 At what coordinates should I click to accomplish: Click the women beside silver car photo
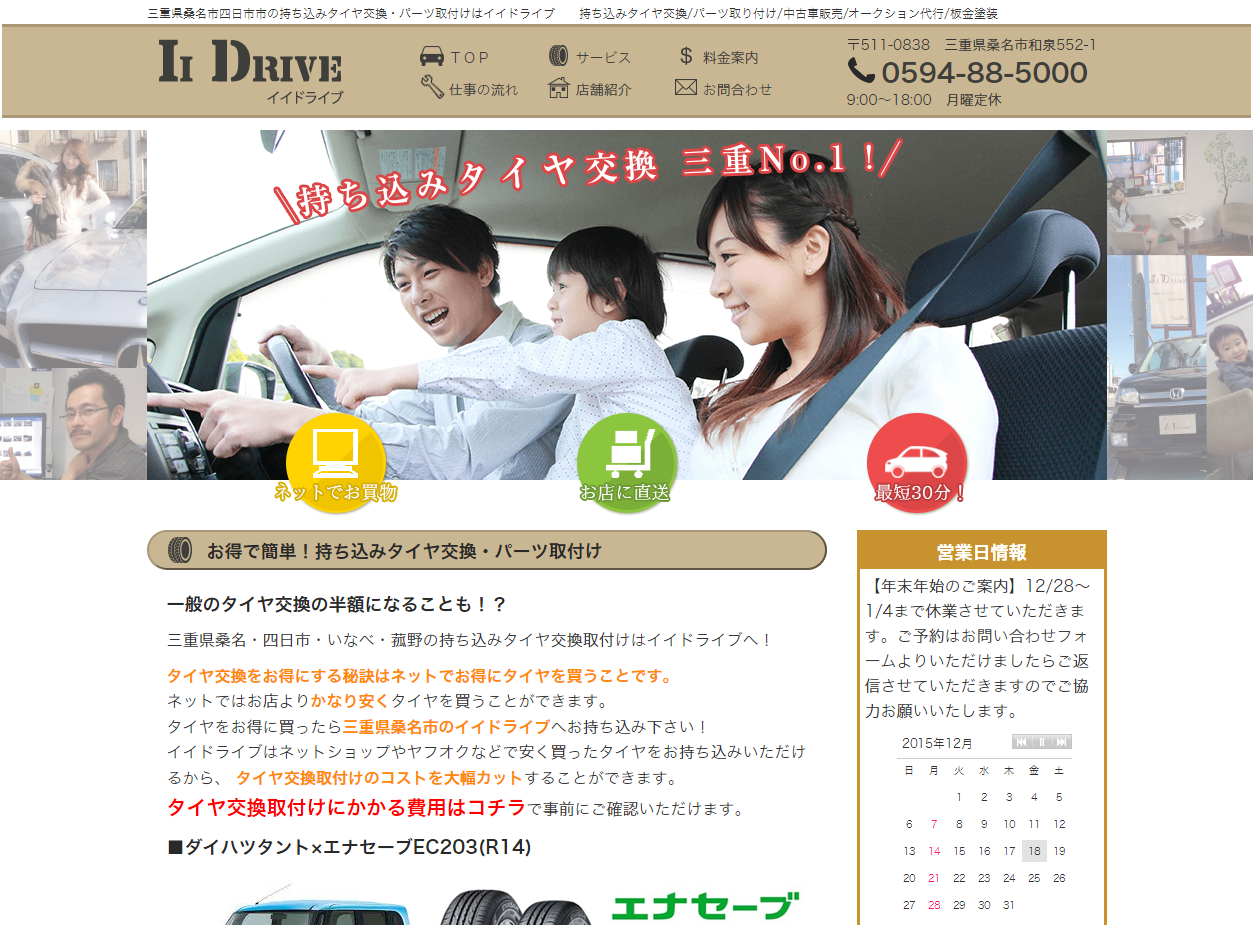(73, 249)
